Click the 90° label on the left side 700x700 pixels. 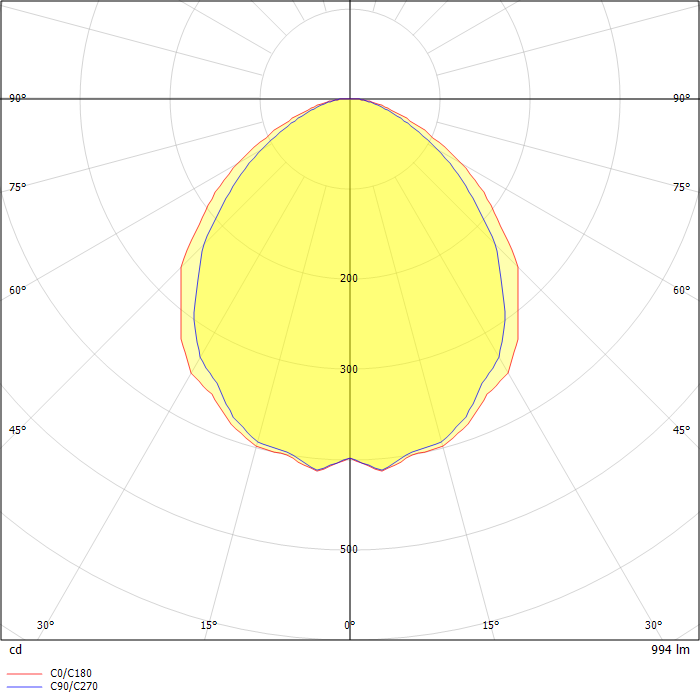click(x=18, y=98)
